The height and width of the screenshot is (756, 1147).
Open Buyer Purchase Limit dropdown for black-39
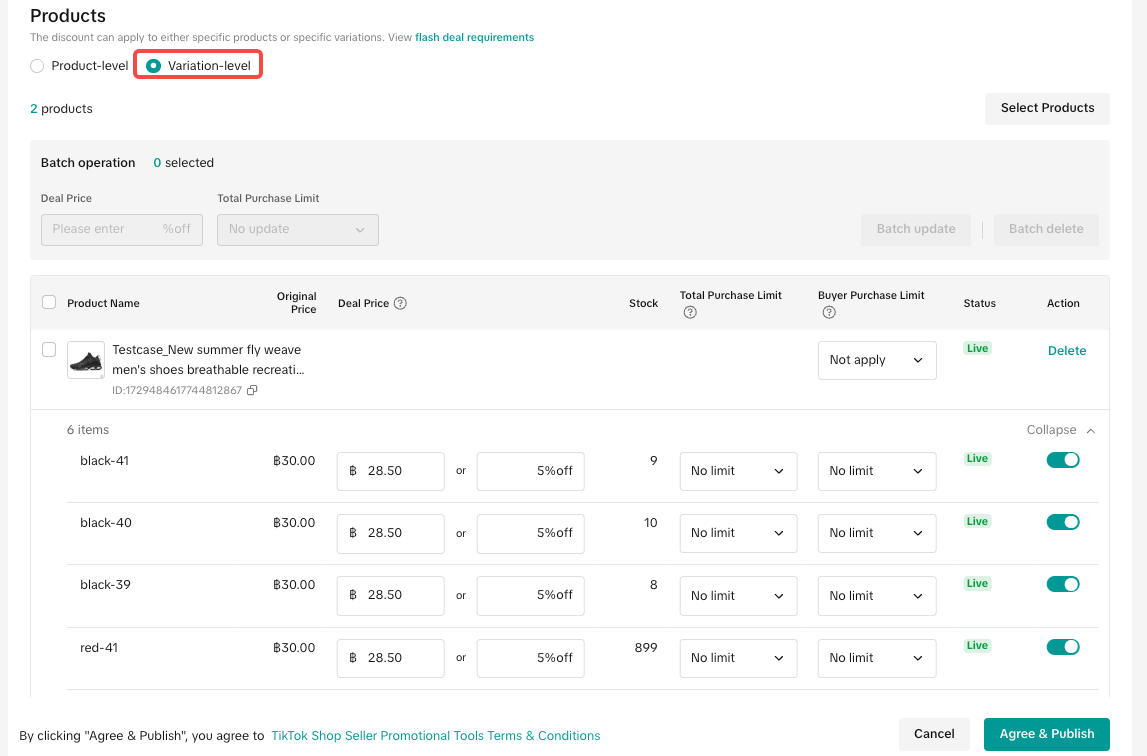(876, 596)
